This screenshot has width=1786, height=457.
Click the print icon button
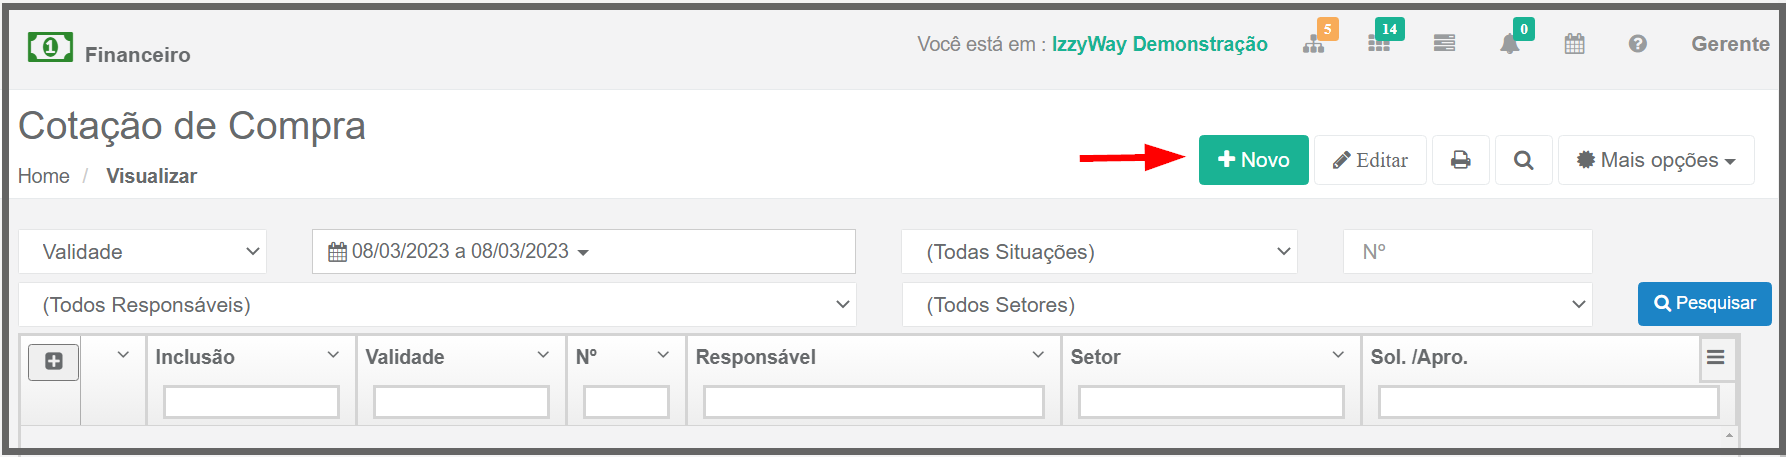[x=1461, y=160]
